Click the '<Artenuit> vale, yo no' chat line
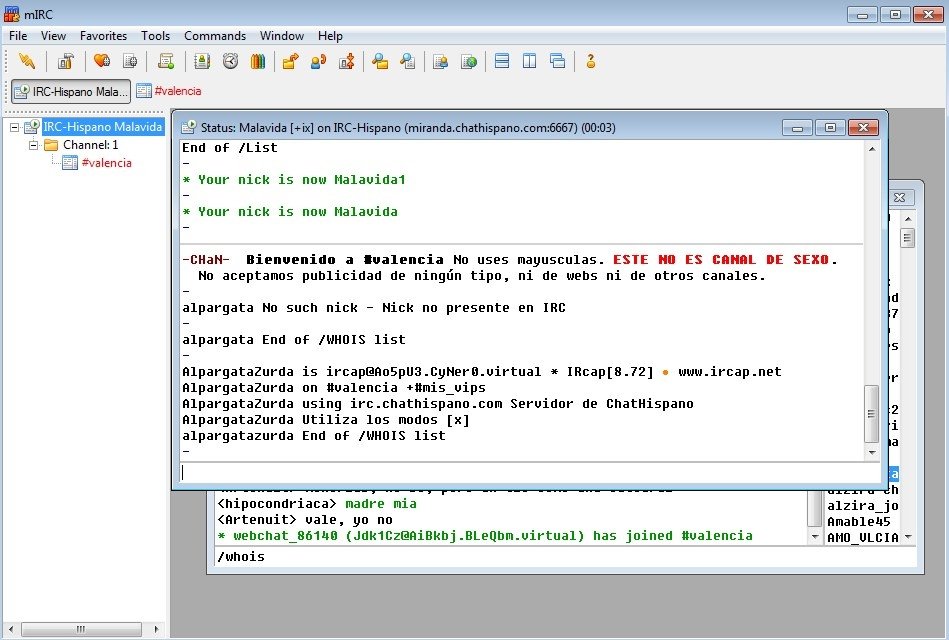The width and height of the screenshot is (949, 640). coord(304,520)
